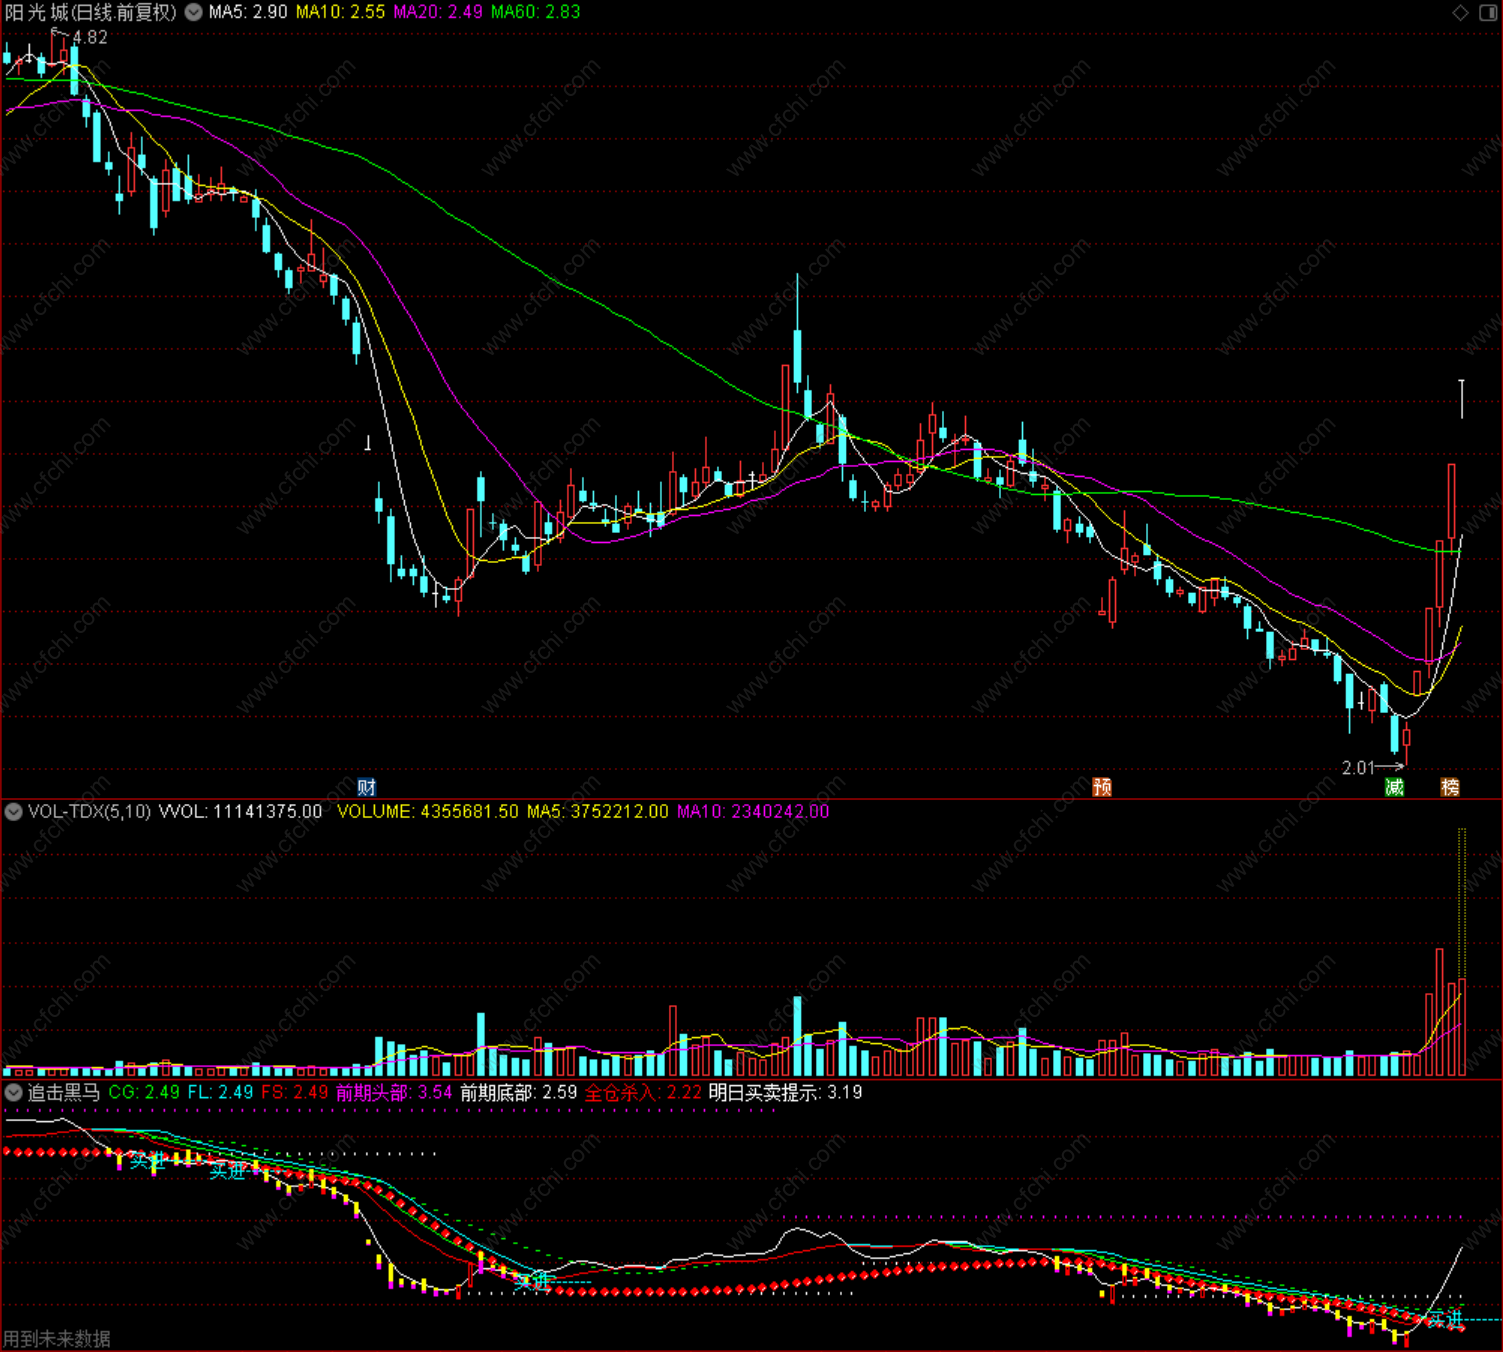
Task: Click the 全仓杀入: 2.22 label
Action: tap(643, 1092)
